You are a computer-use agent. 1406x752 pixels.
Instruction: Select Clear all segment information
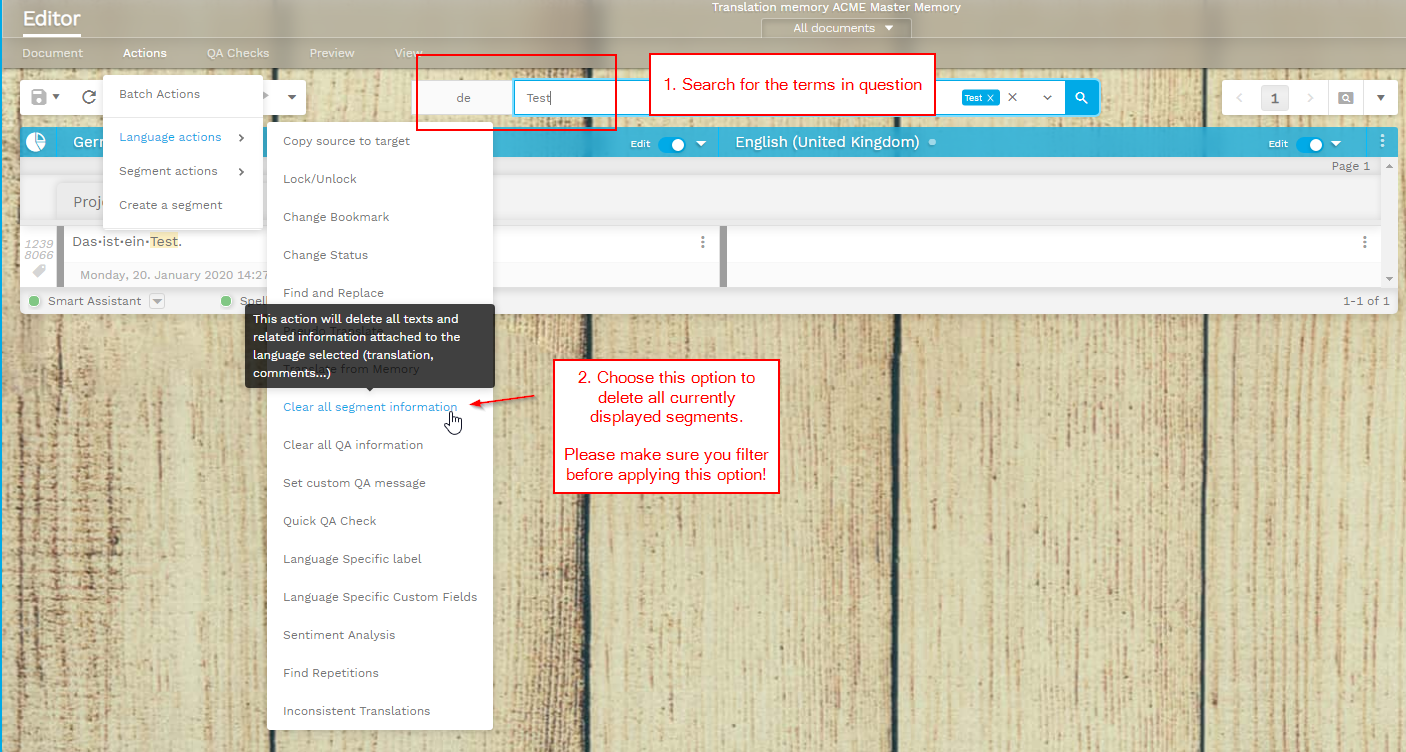point(370,407)
